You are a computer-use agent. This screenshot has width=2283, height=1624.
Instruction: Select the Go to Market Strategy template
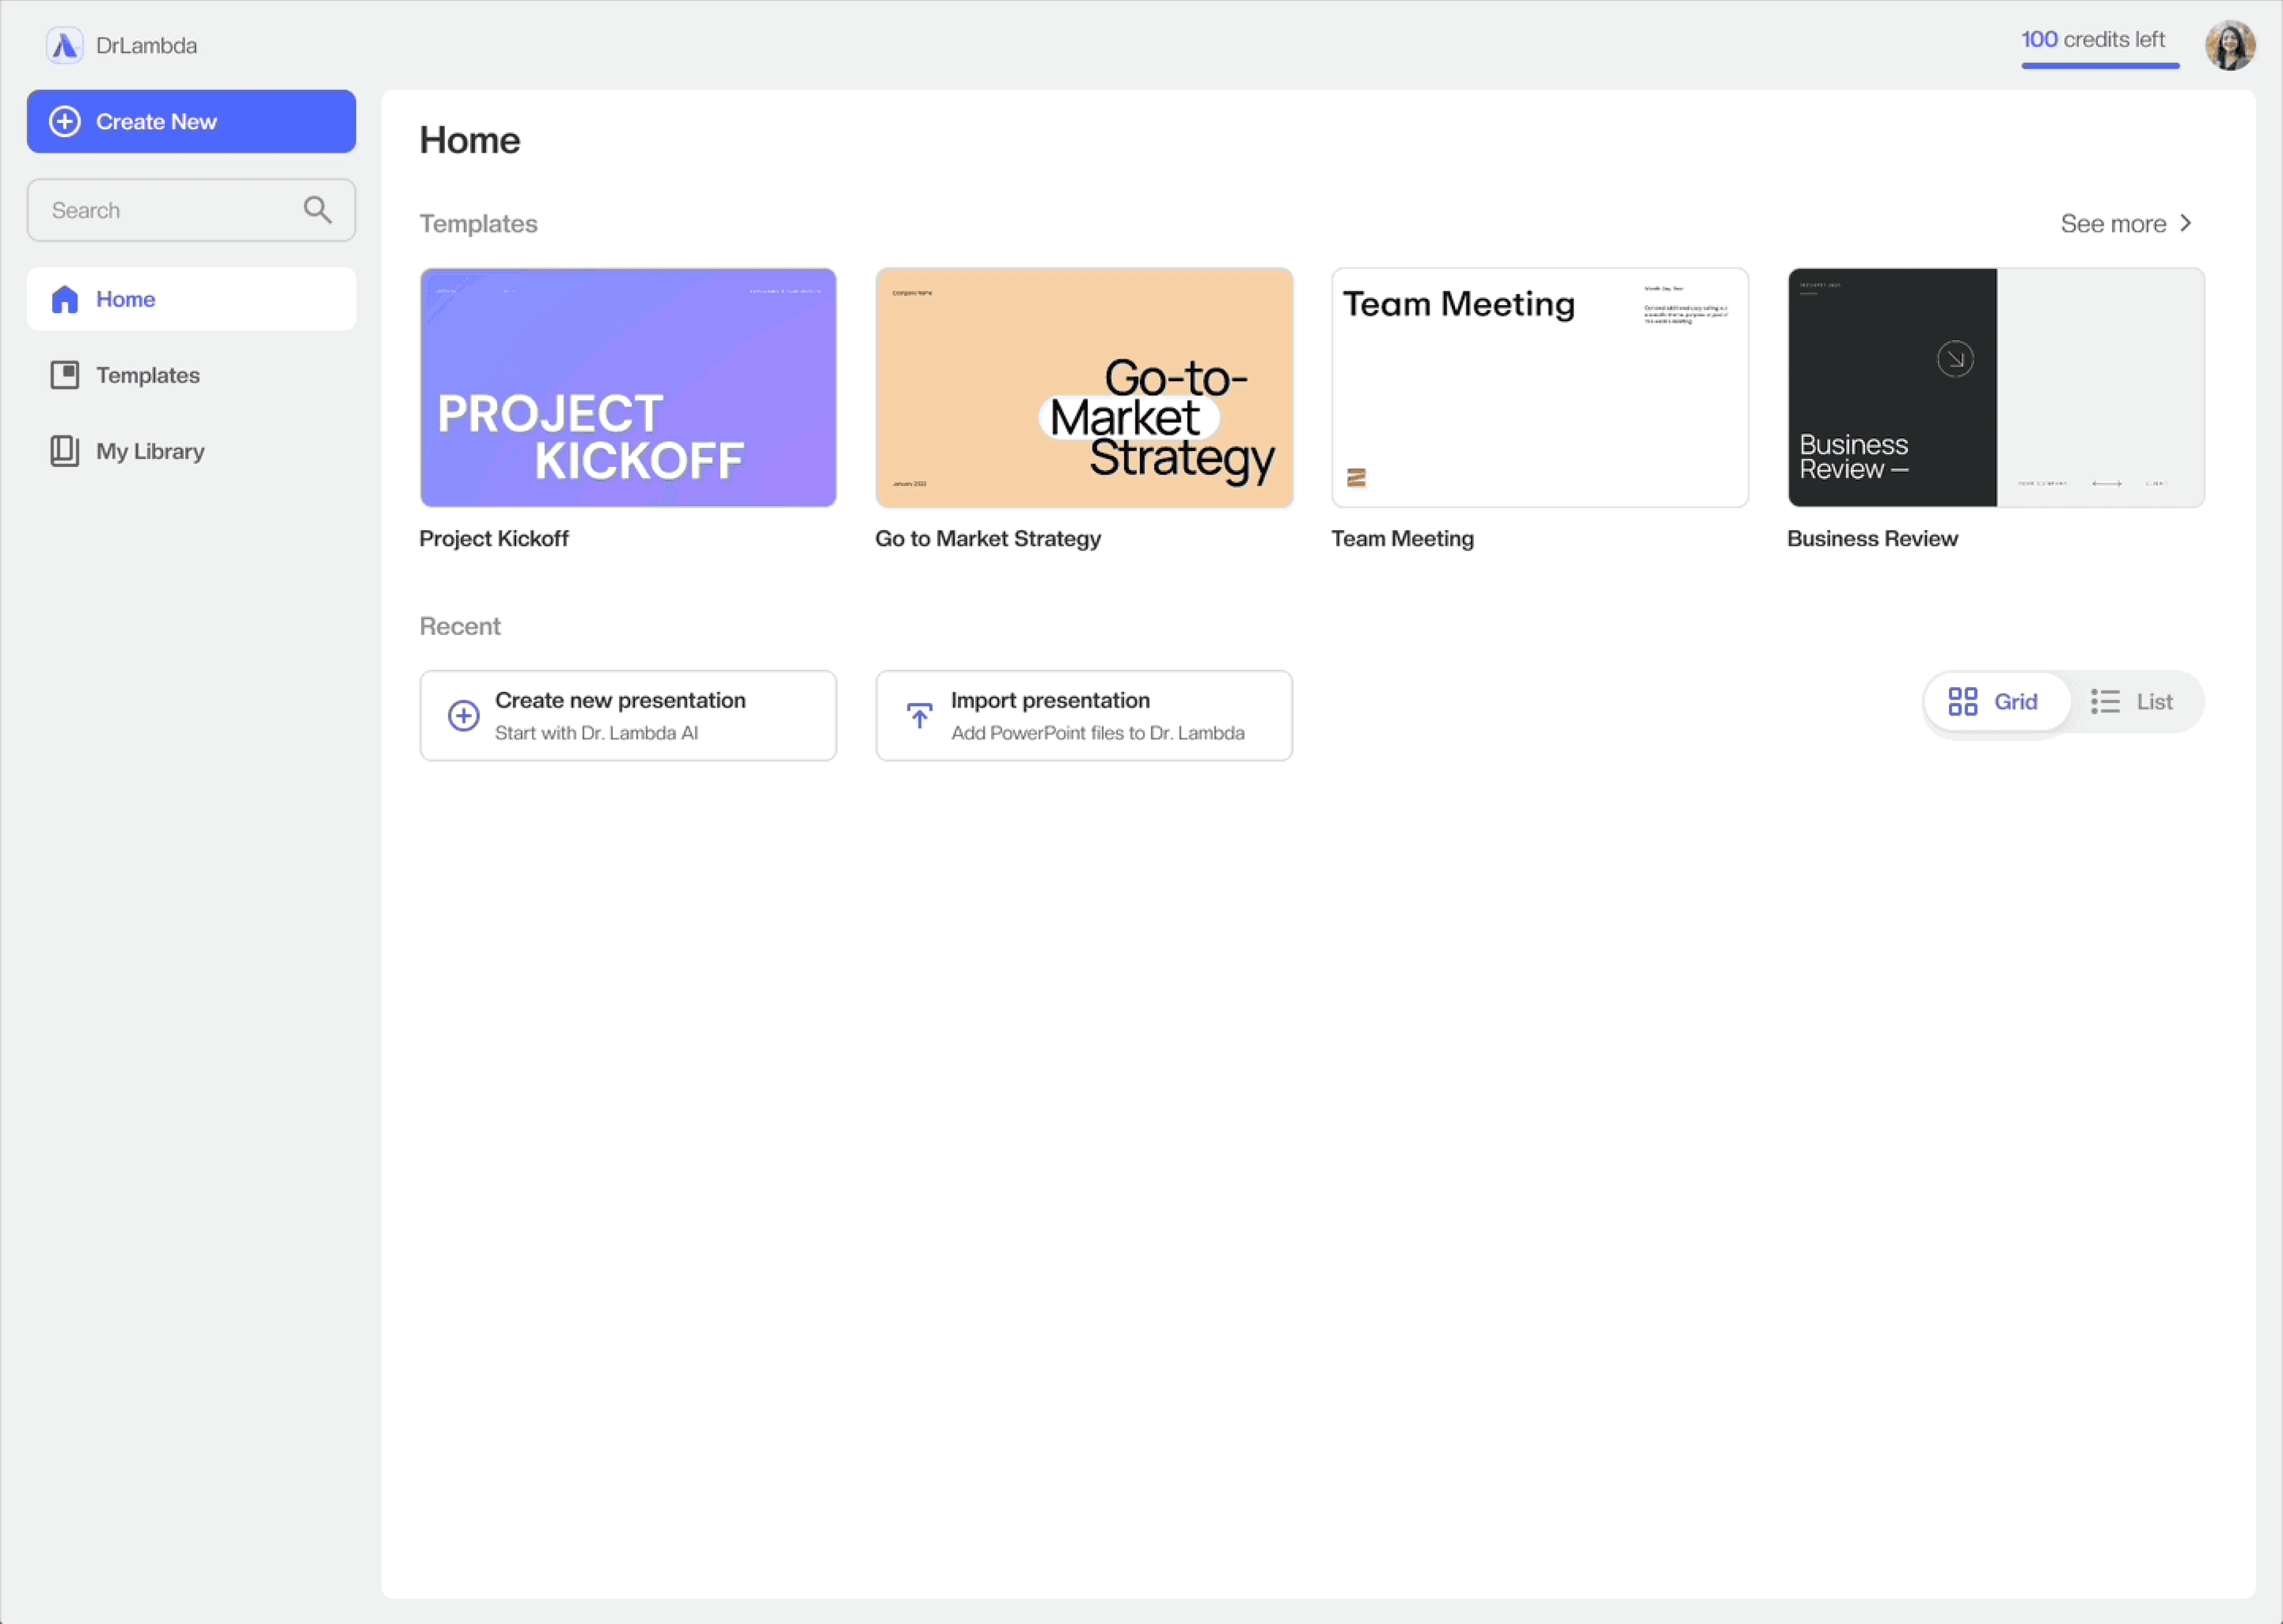pyautogui.click(x=1084, y=387)
